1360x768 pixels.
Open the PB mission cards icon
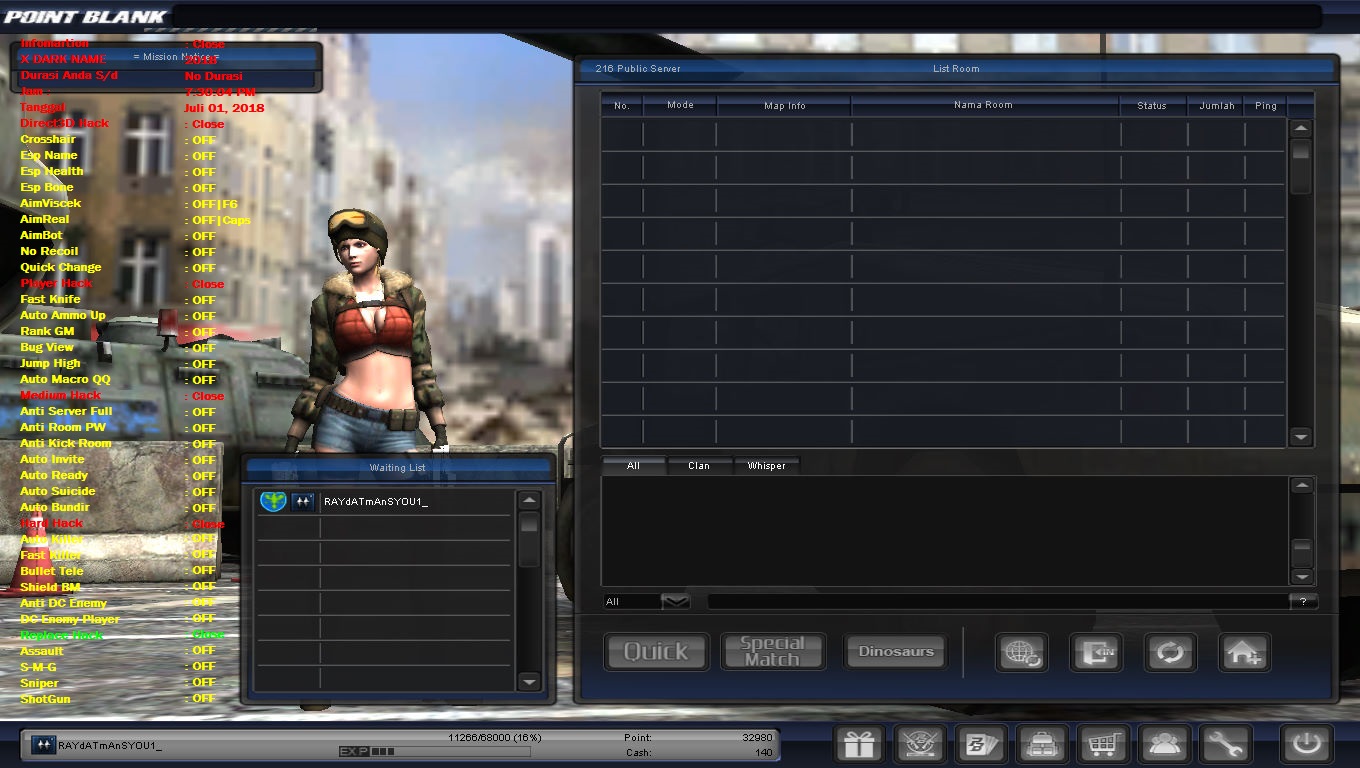pos(981,744)
